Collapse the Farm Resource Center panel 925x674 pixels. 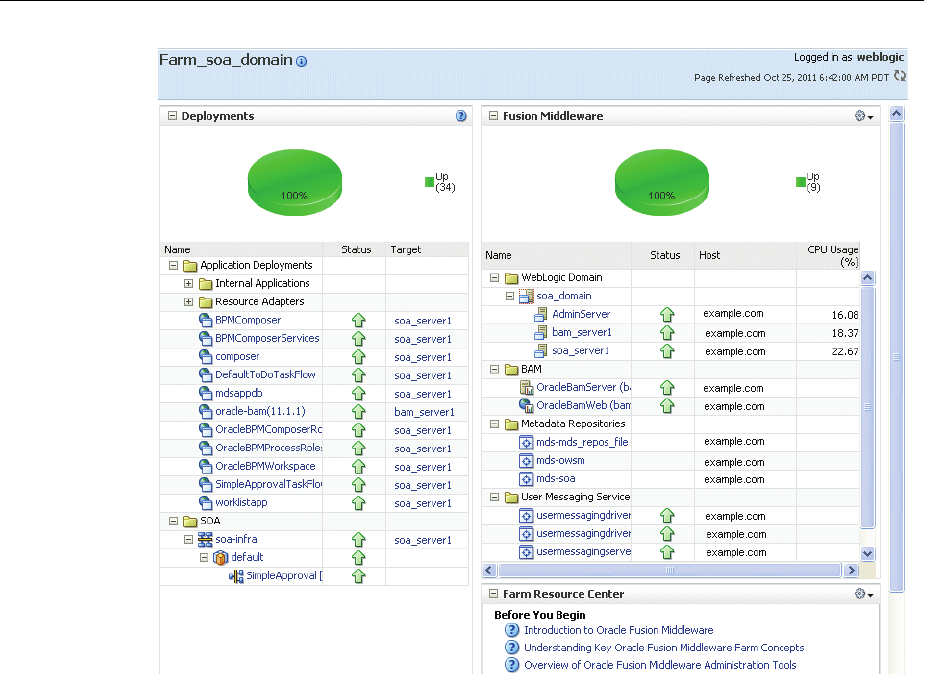(493, 594)
